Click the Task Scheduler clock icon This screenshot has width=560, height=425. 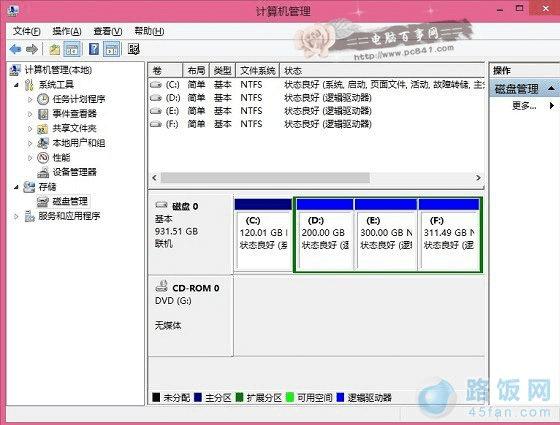pyautogui.click(x=43, y=99)
